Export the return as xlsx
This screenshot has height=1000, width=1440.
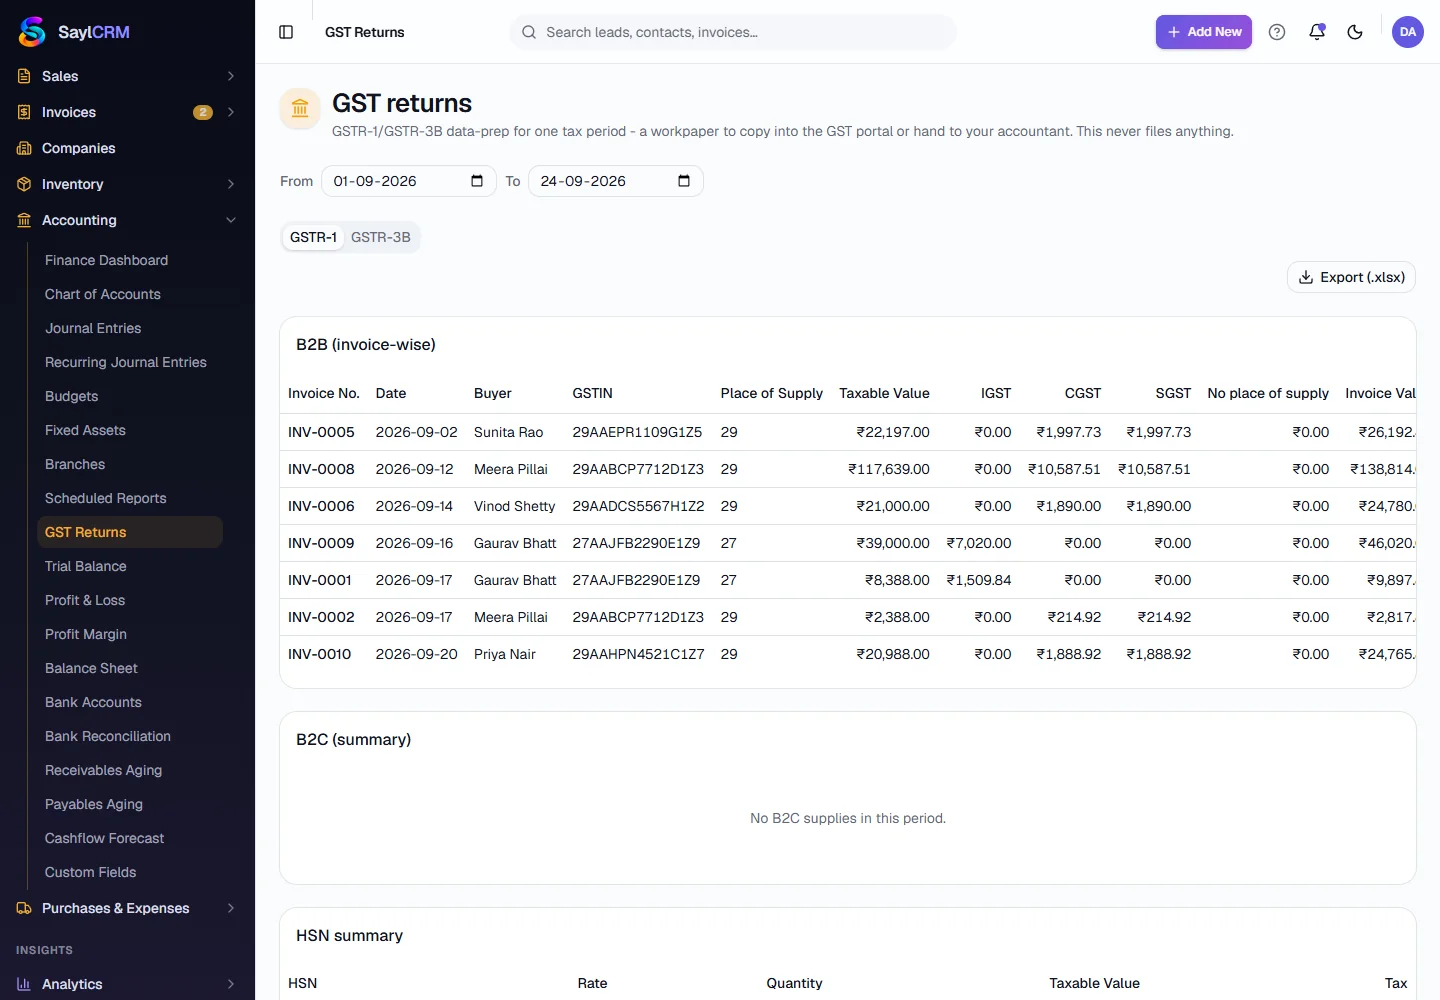(x=1351, y=277)
